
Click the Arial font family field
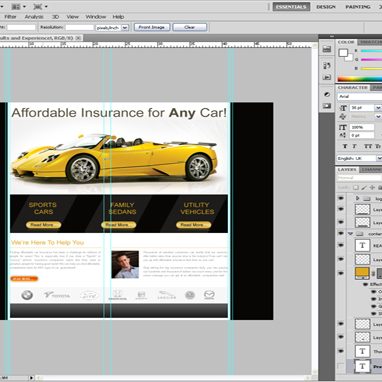pos(359,96)
